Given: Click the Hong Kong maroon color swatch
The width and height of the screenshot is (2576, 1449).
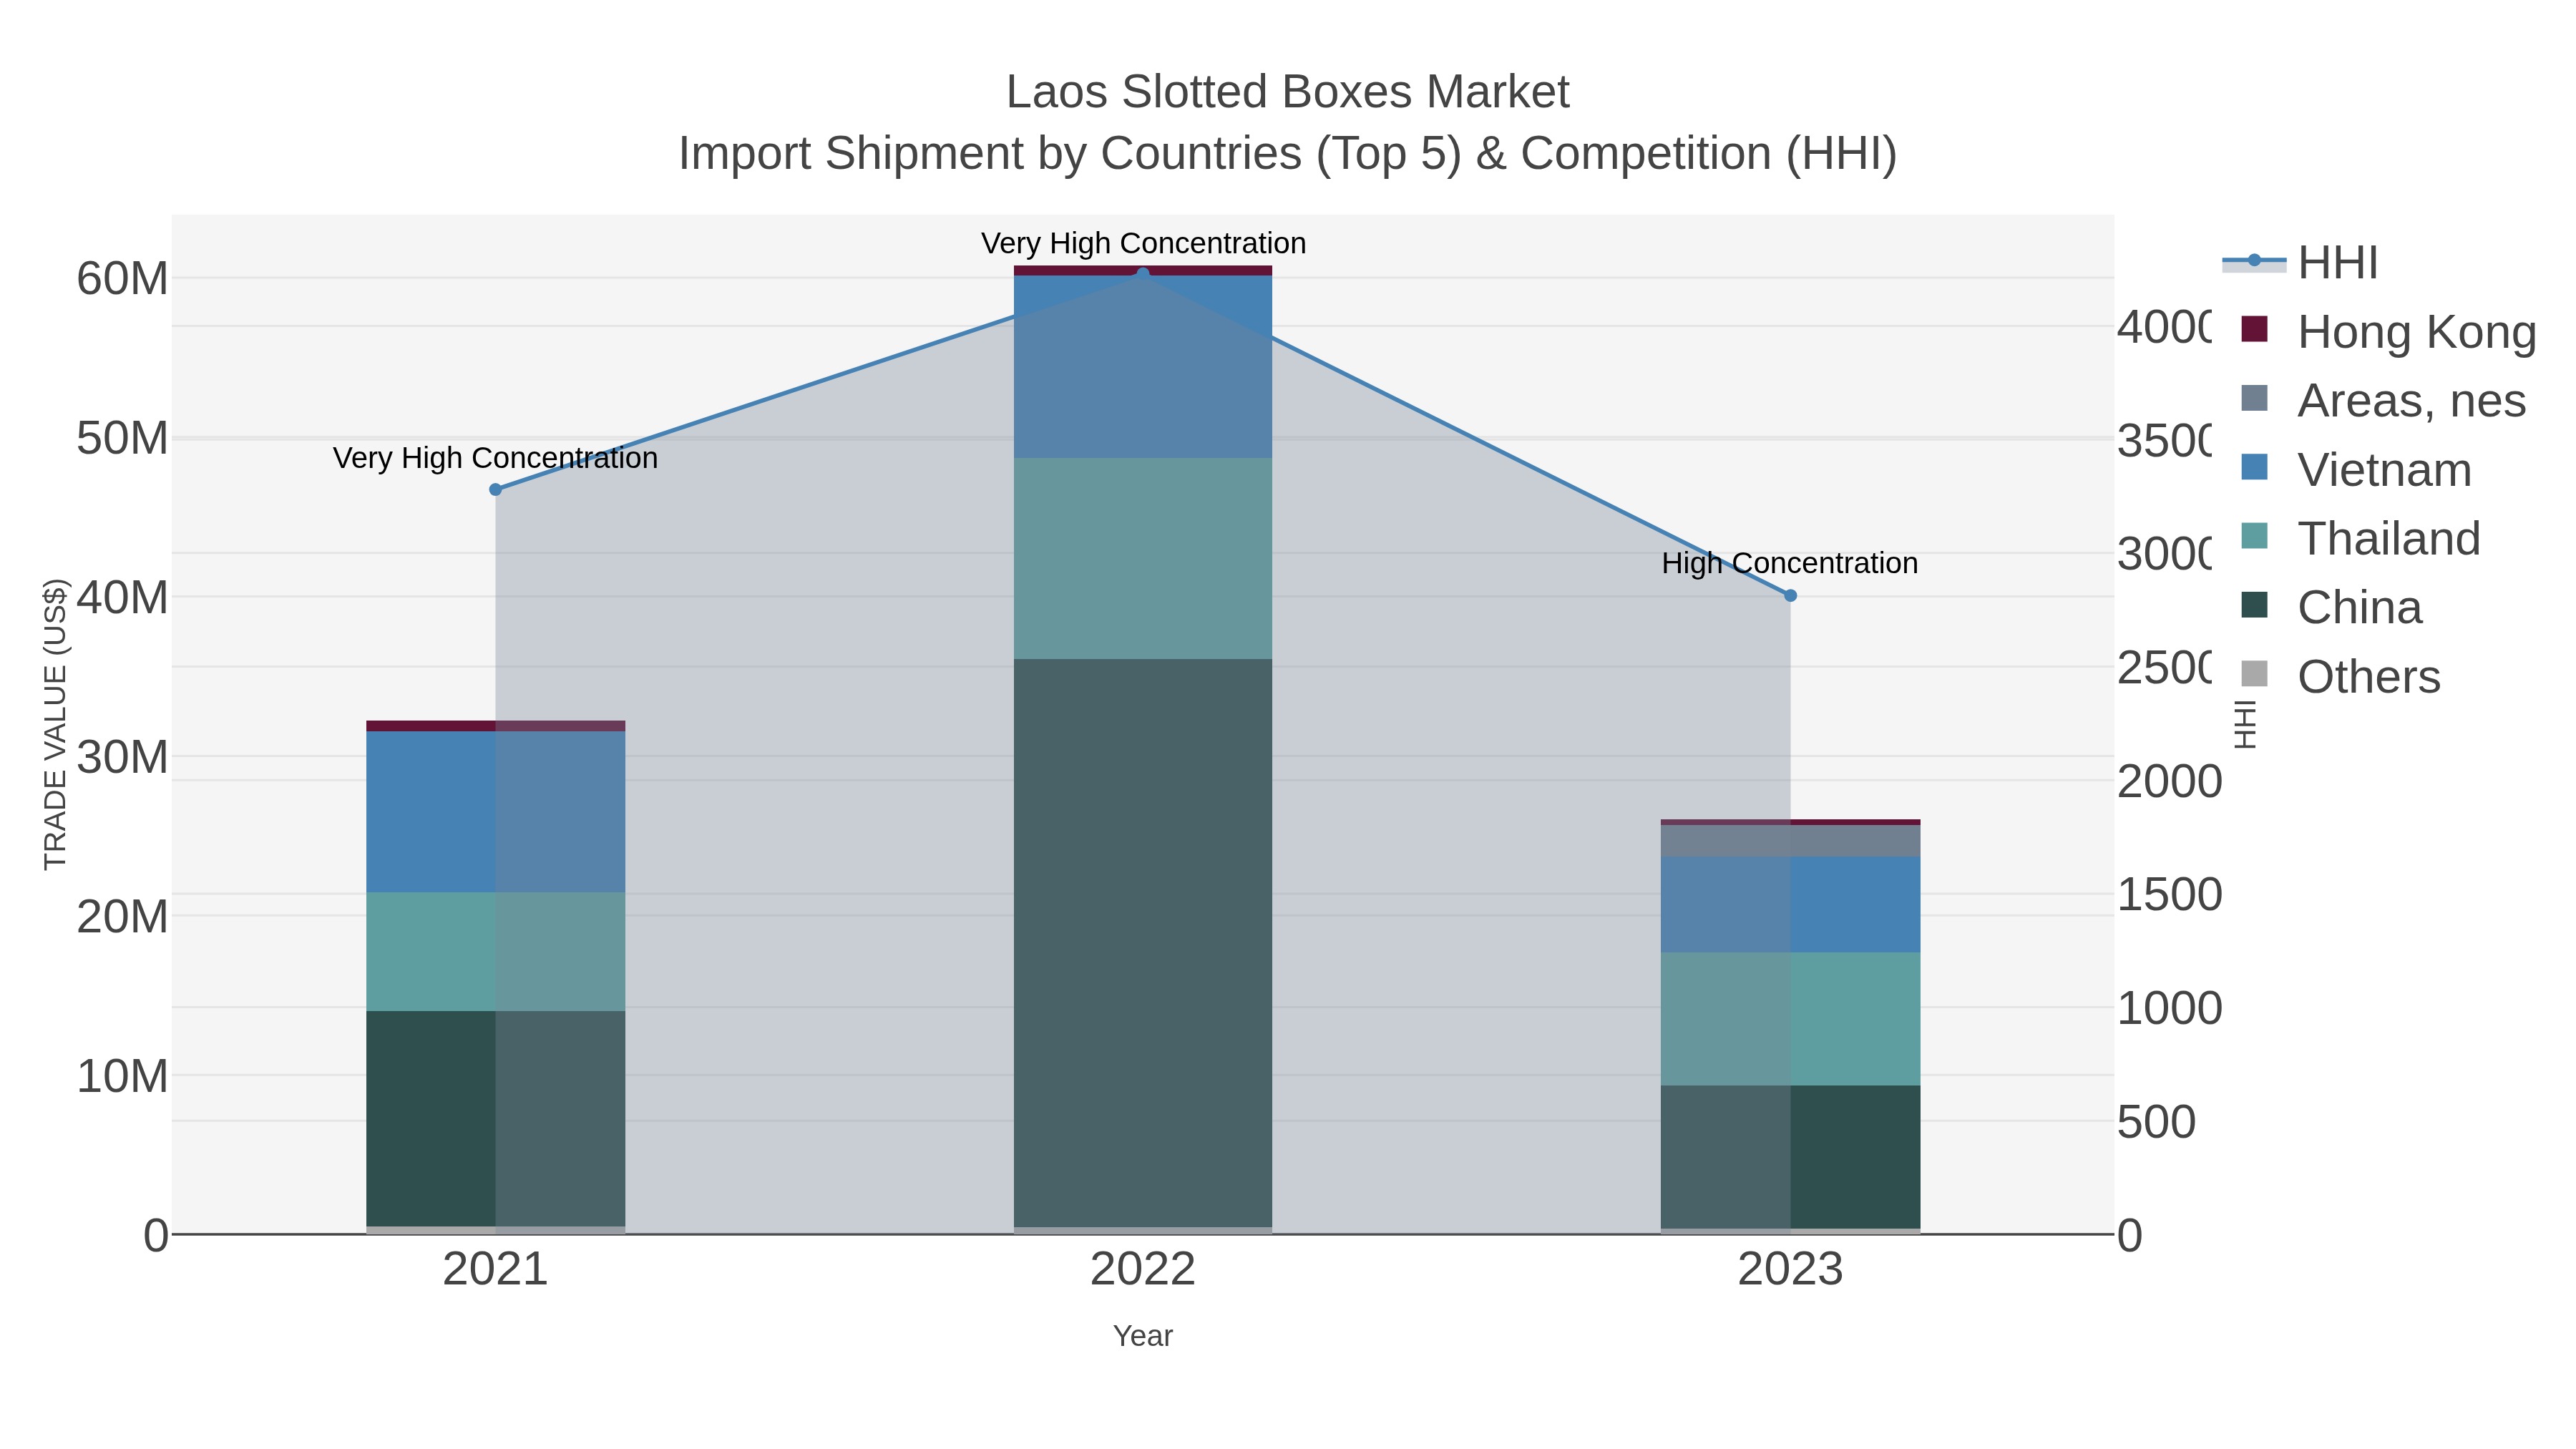Looking at the screenshot, I should (x=2255, y=329).
